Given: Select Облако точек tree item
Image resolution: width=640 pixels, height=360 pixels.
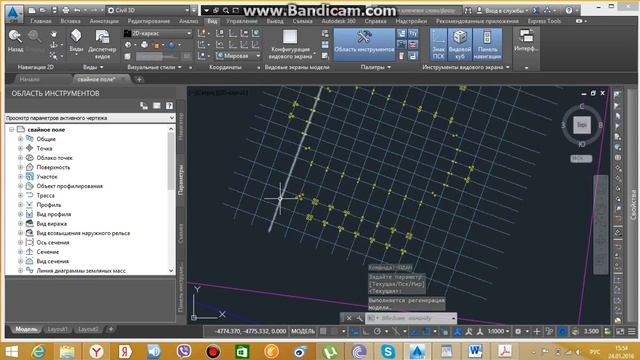Looking at the screenshot, I should (x=54, y=158).
